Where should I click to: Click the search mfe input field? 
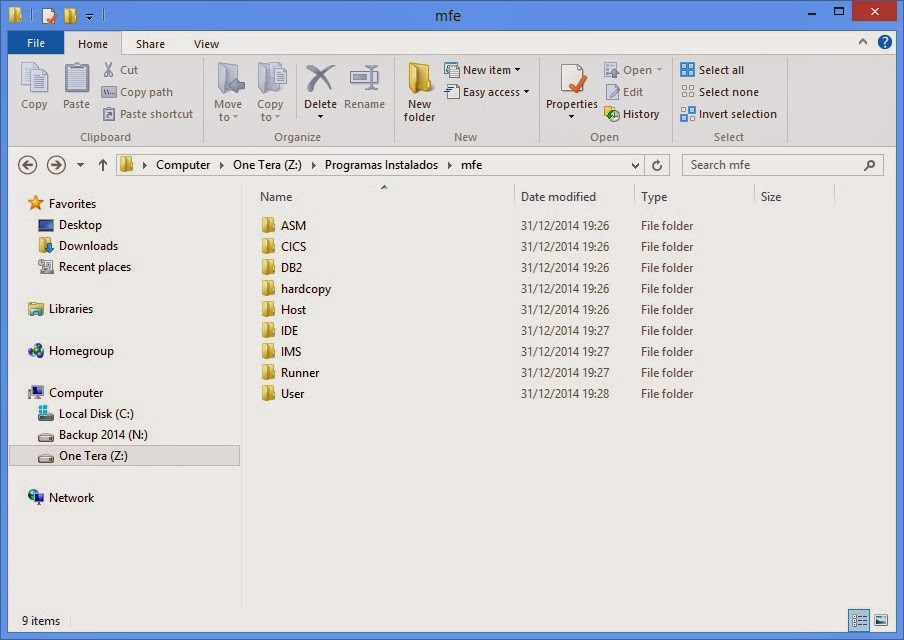click(780, 165)
